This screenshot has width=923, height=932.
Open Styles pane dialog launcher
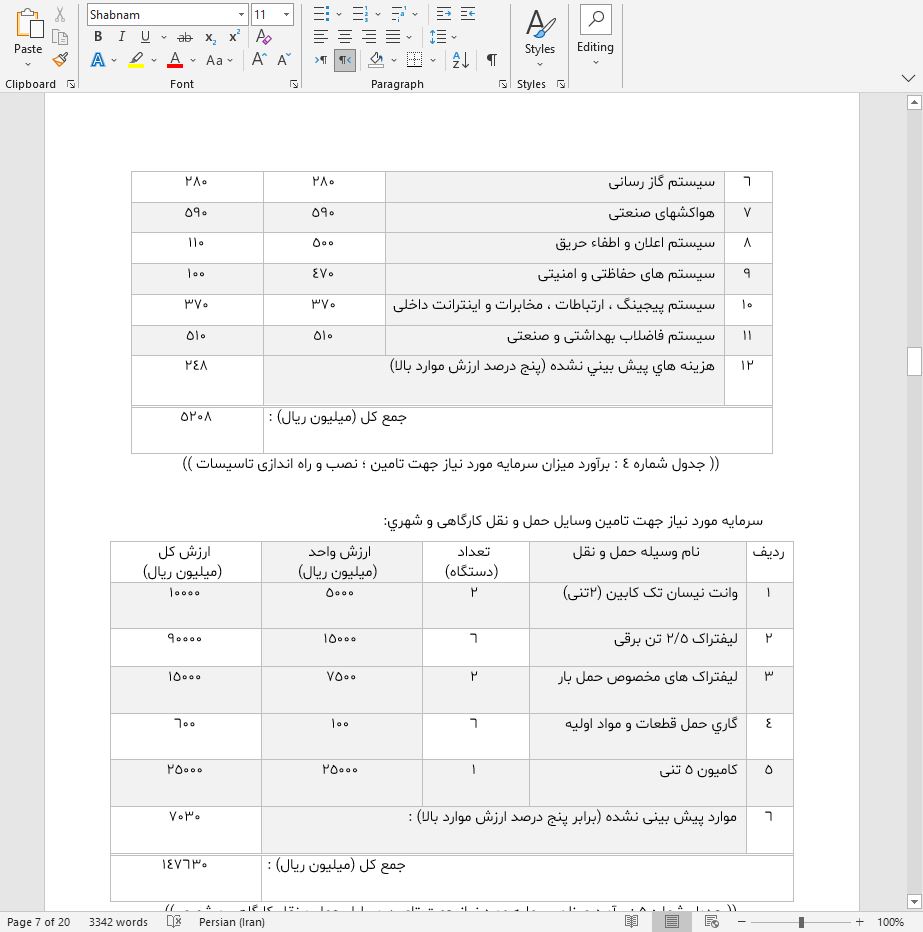pos(560,84)
